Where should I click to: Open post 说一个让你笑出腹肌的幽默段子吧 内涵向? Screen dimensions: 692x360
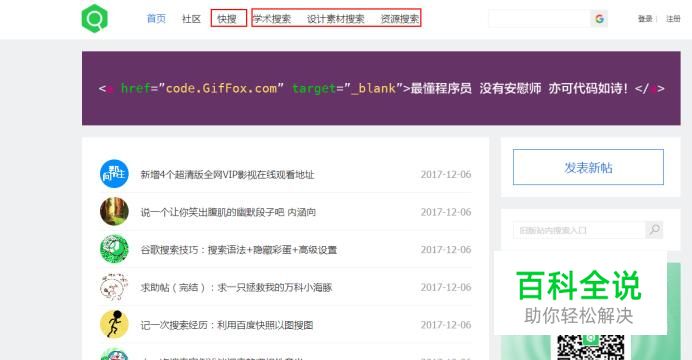coord(228,212)
